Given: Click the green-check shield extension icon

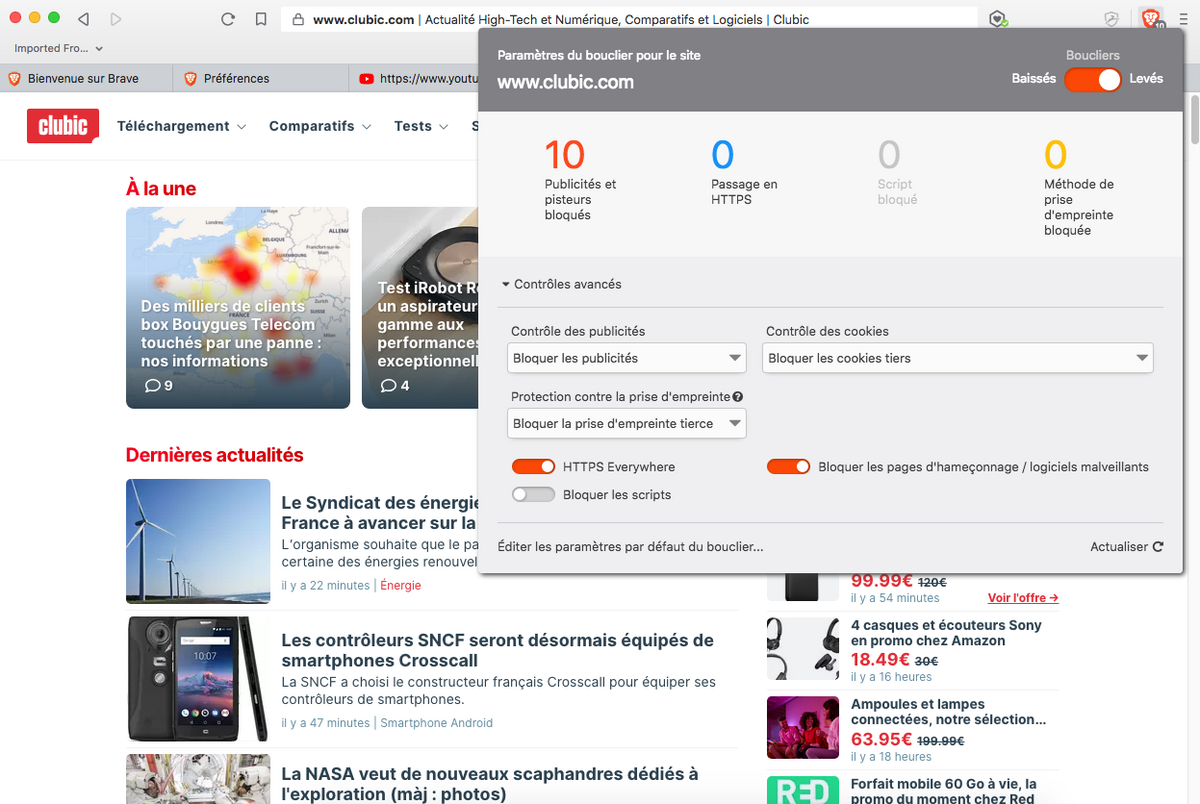Looking at the screenshot, I should tap(998, 19).
